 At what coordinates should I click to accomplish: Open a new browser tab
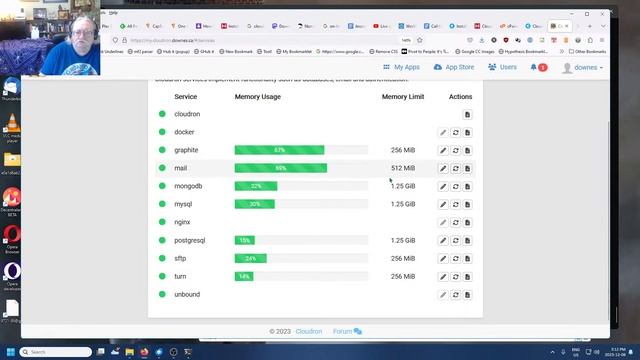589,26
